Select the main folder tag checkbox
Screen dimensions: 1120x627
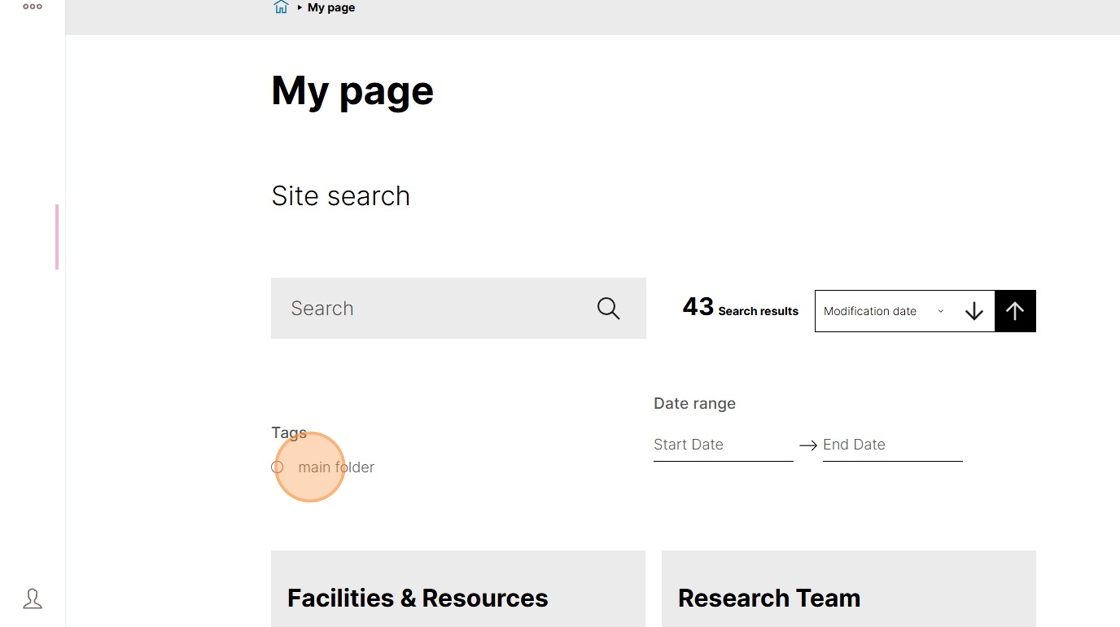tap(277, 467)
